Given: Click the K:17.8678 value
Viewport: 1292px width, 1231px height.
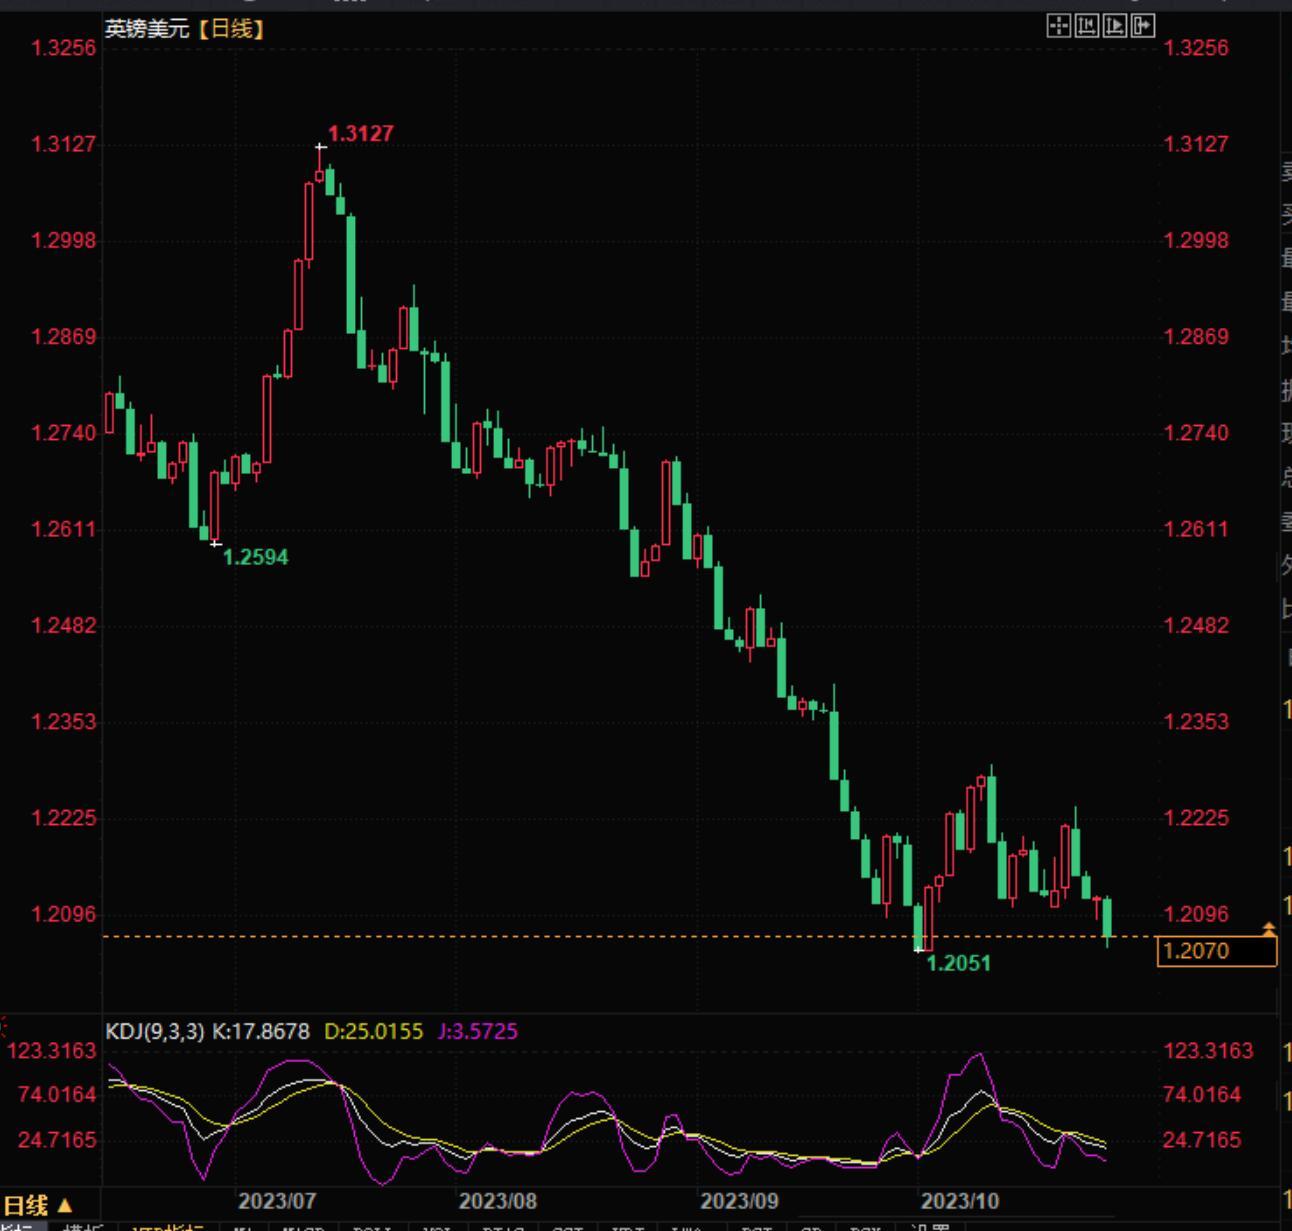Looking at the screenshot, I should [x=261, y=1031].
